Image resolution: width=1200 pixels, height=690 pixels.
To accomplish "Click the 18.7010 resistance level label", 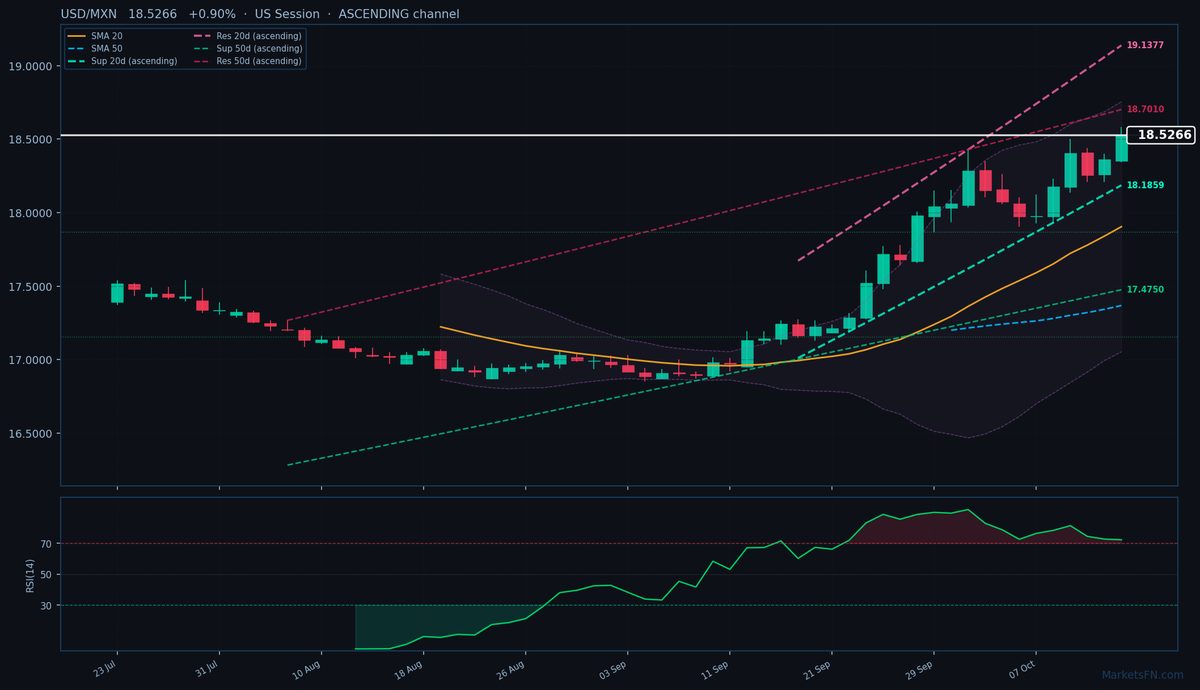I will [1145, 109].
